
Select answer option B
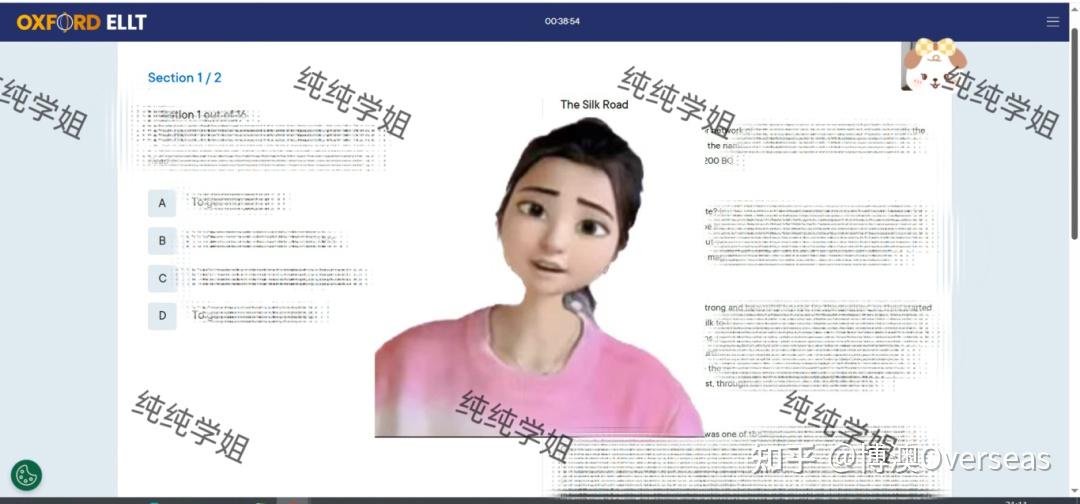pos(163,241)
